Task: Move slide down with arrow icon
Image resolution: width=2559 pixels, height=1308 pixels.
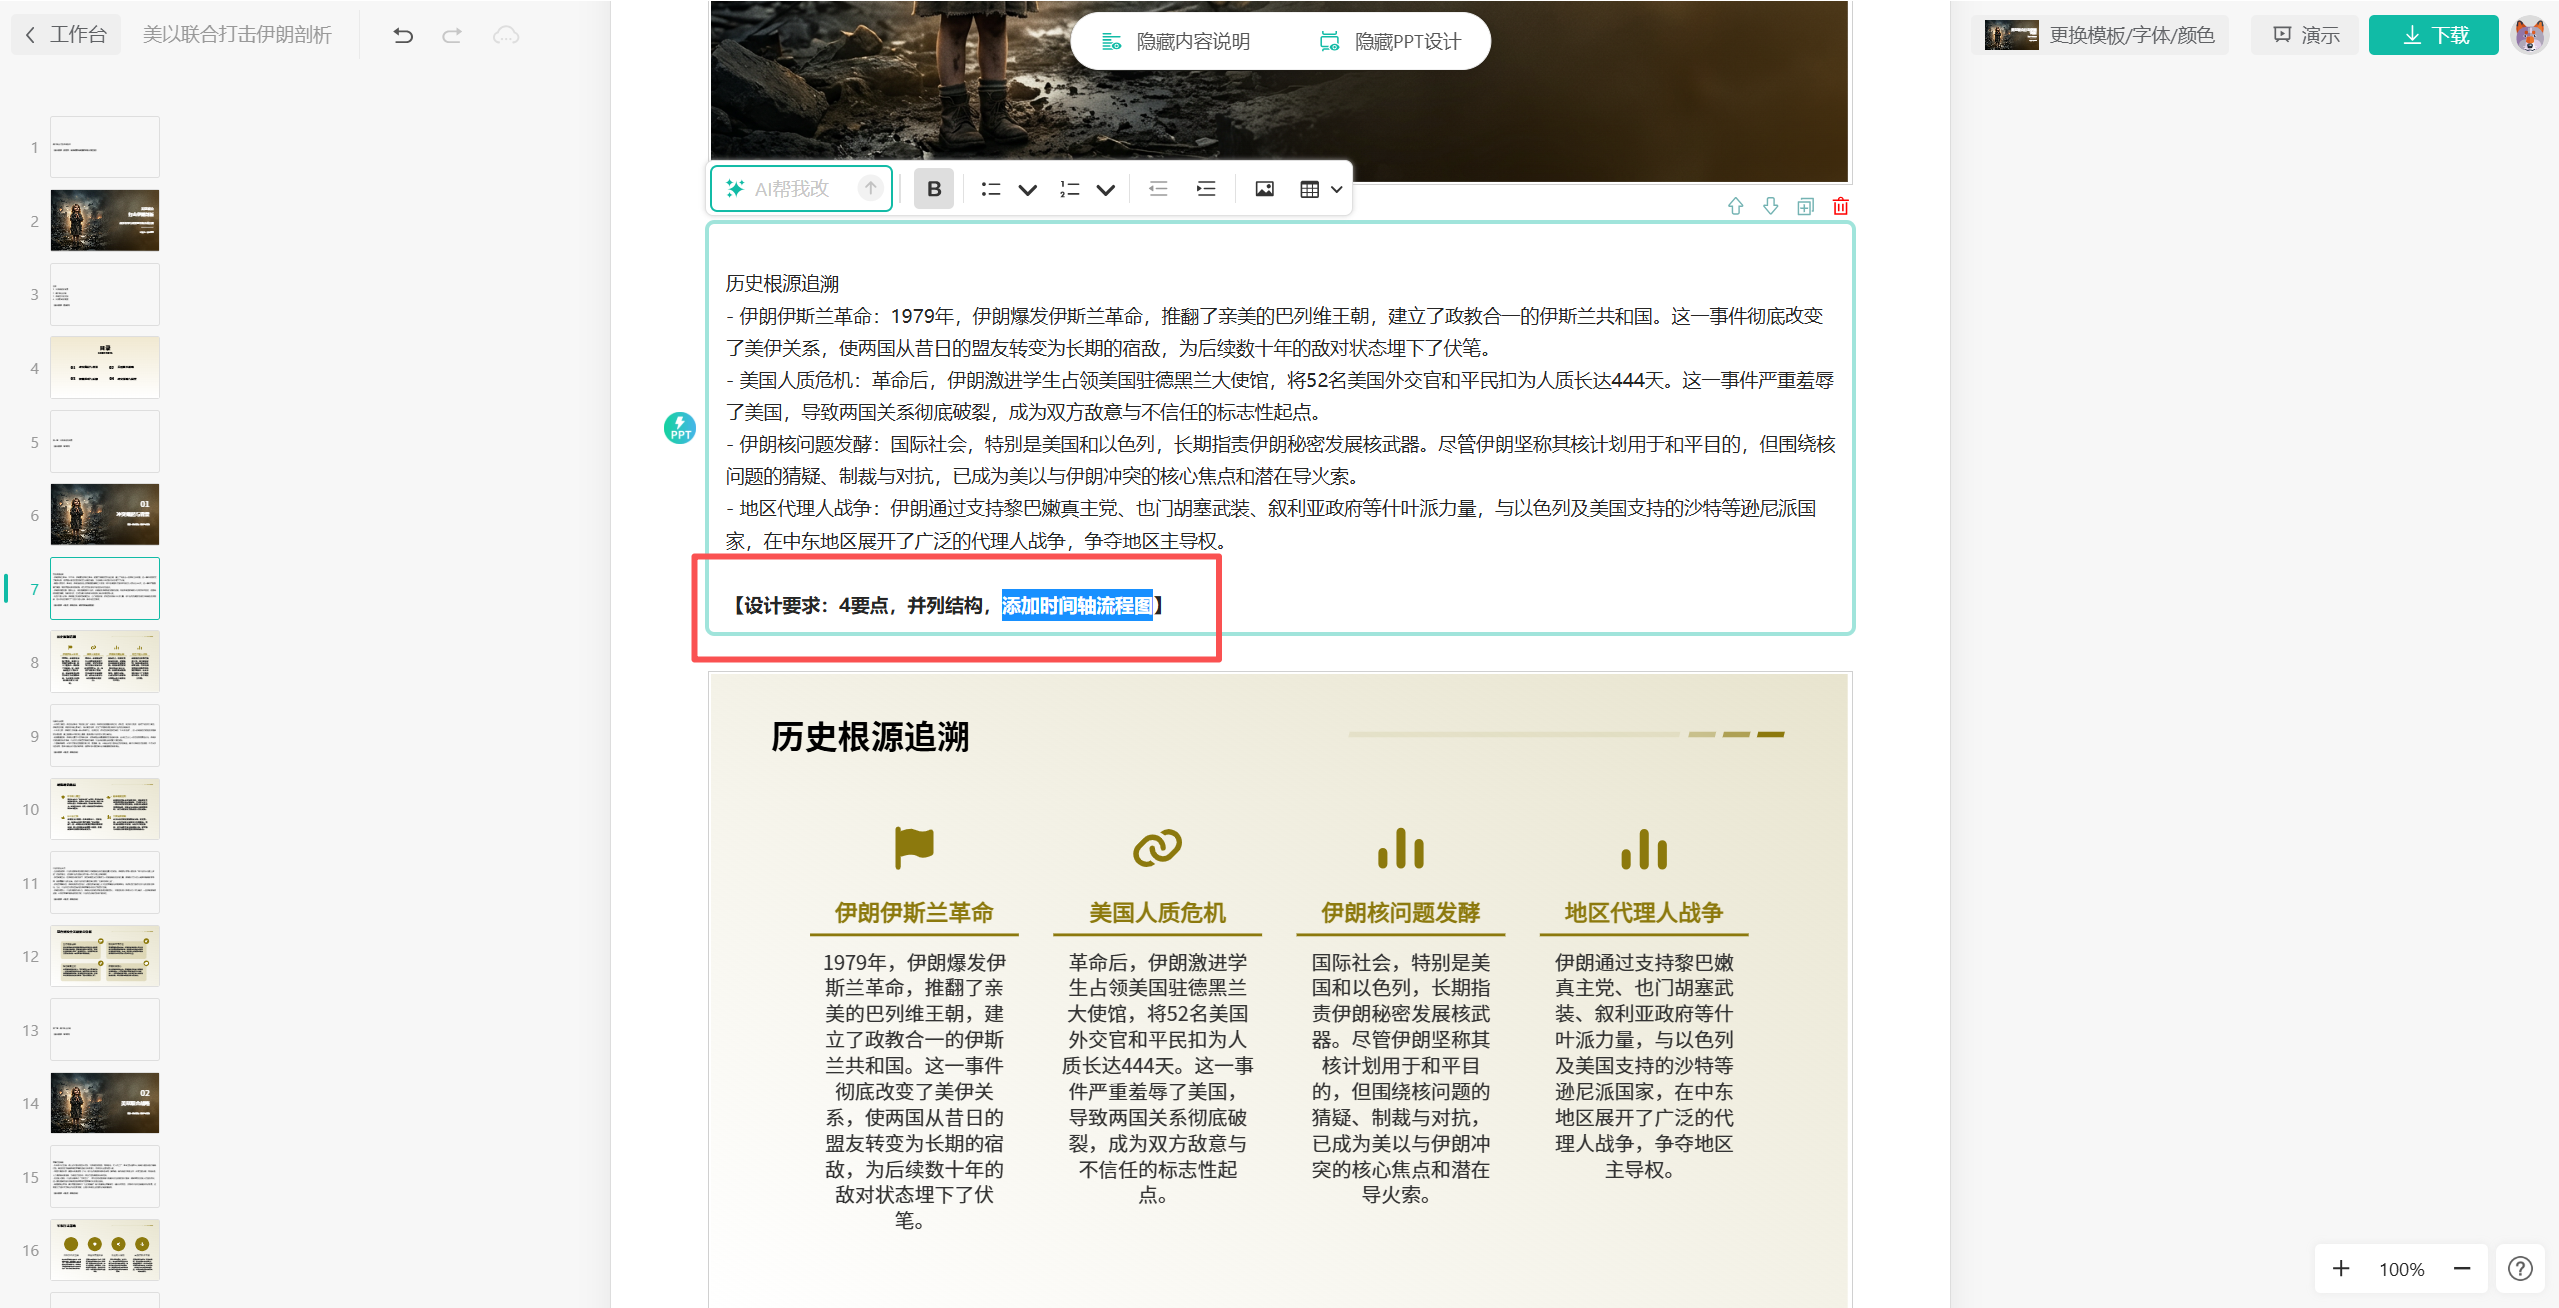Action: point(1770,206)
